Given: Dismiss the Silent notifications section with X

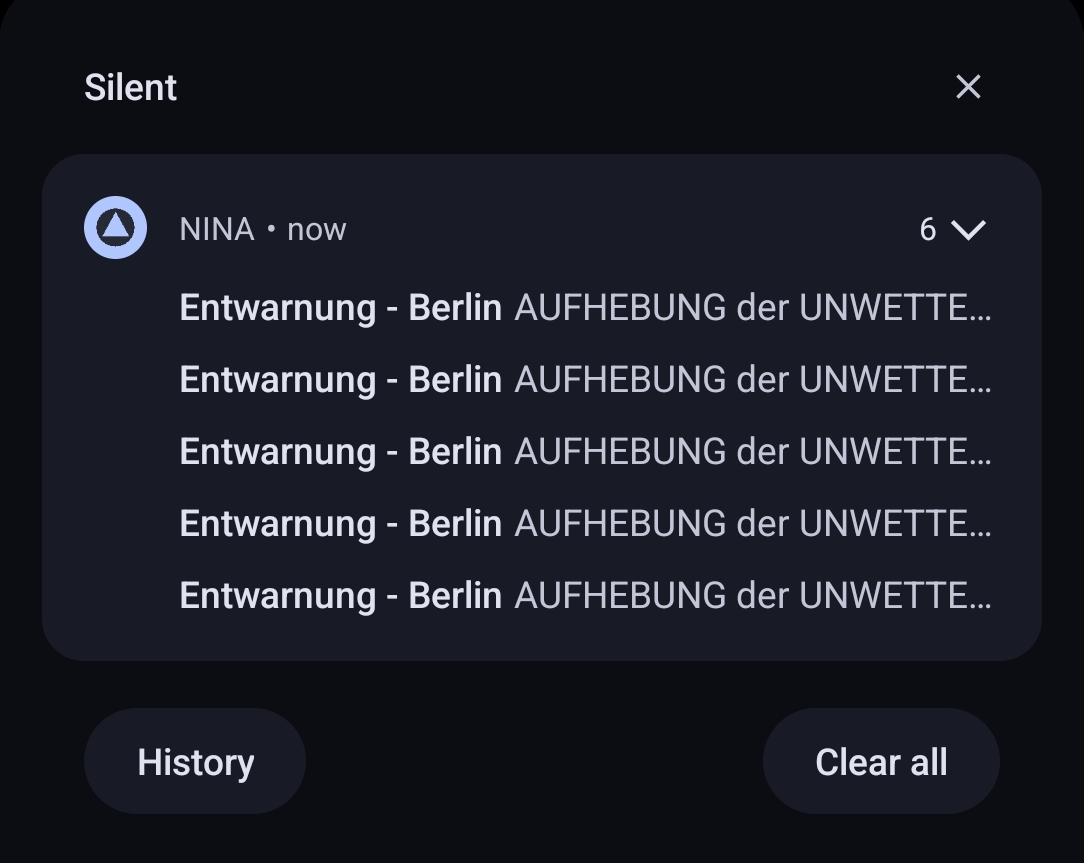Looking at the screenshot, I should pyautogui.click(x=968, y=87).
